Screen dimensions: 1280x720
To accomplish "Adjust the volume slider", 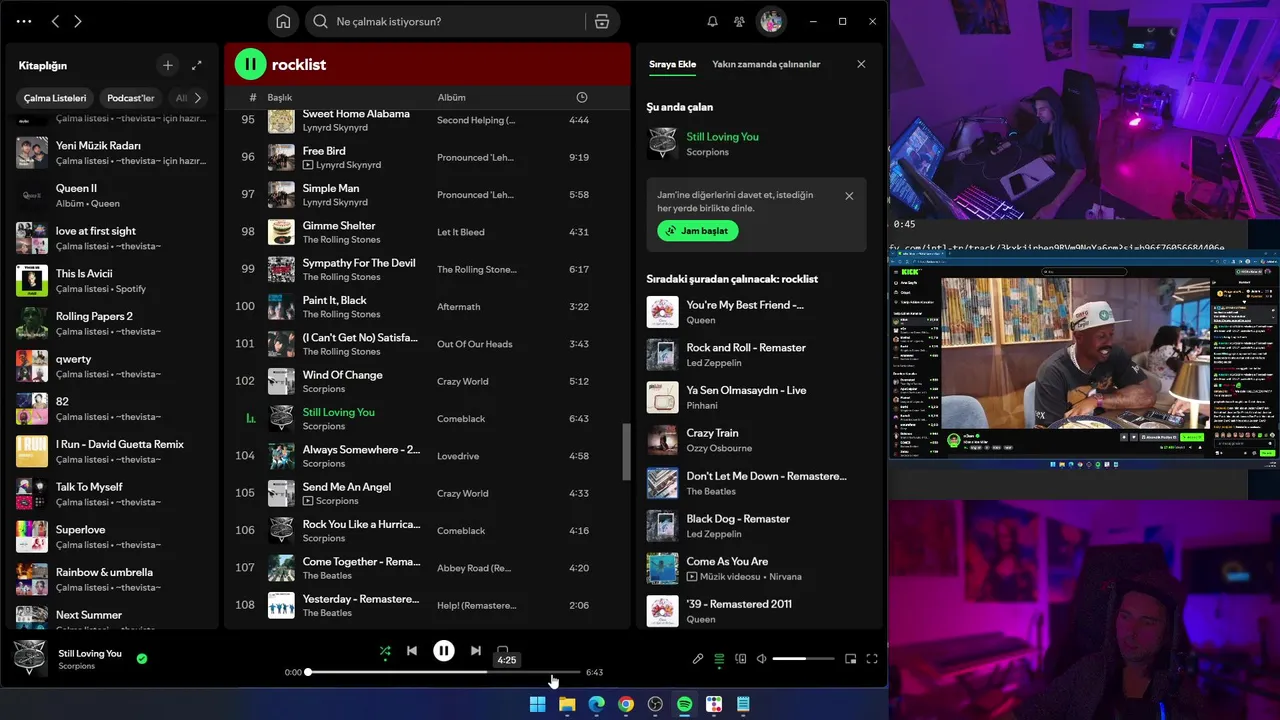I will (x=803, y=659).
